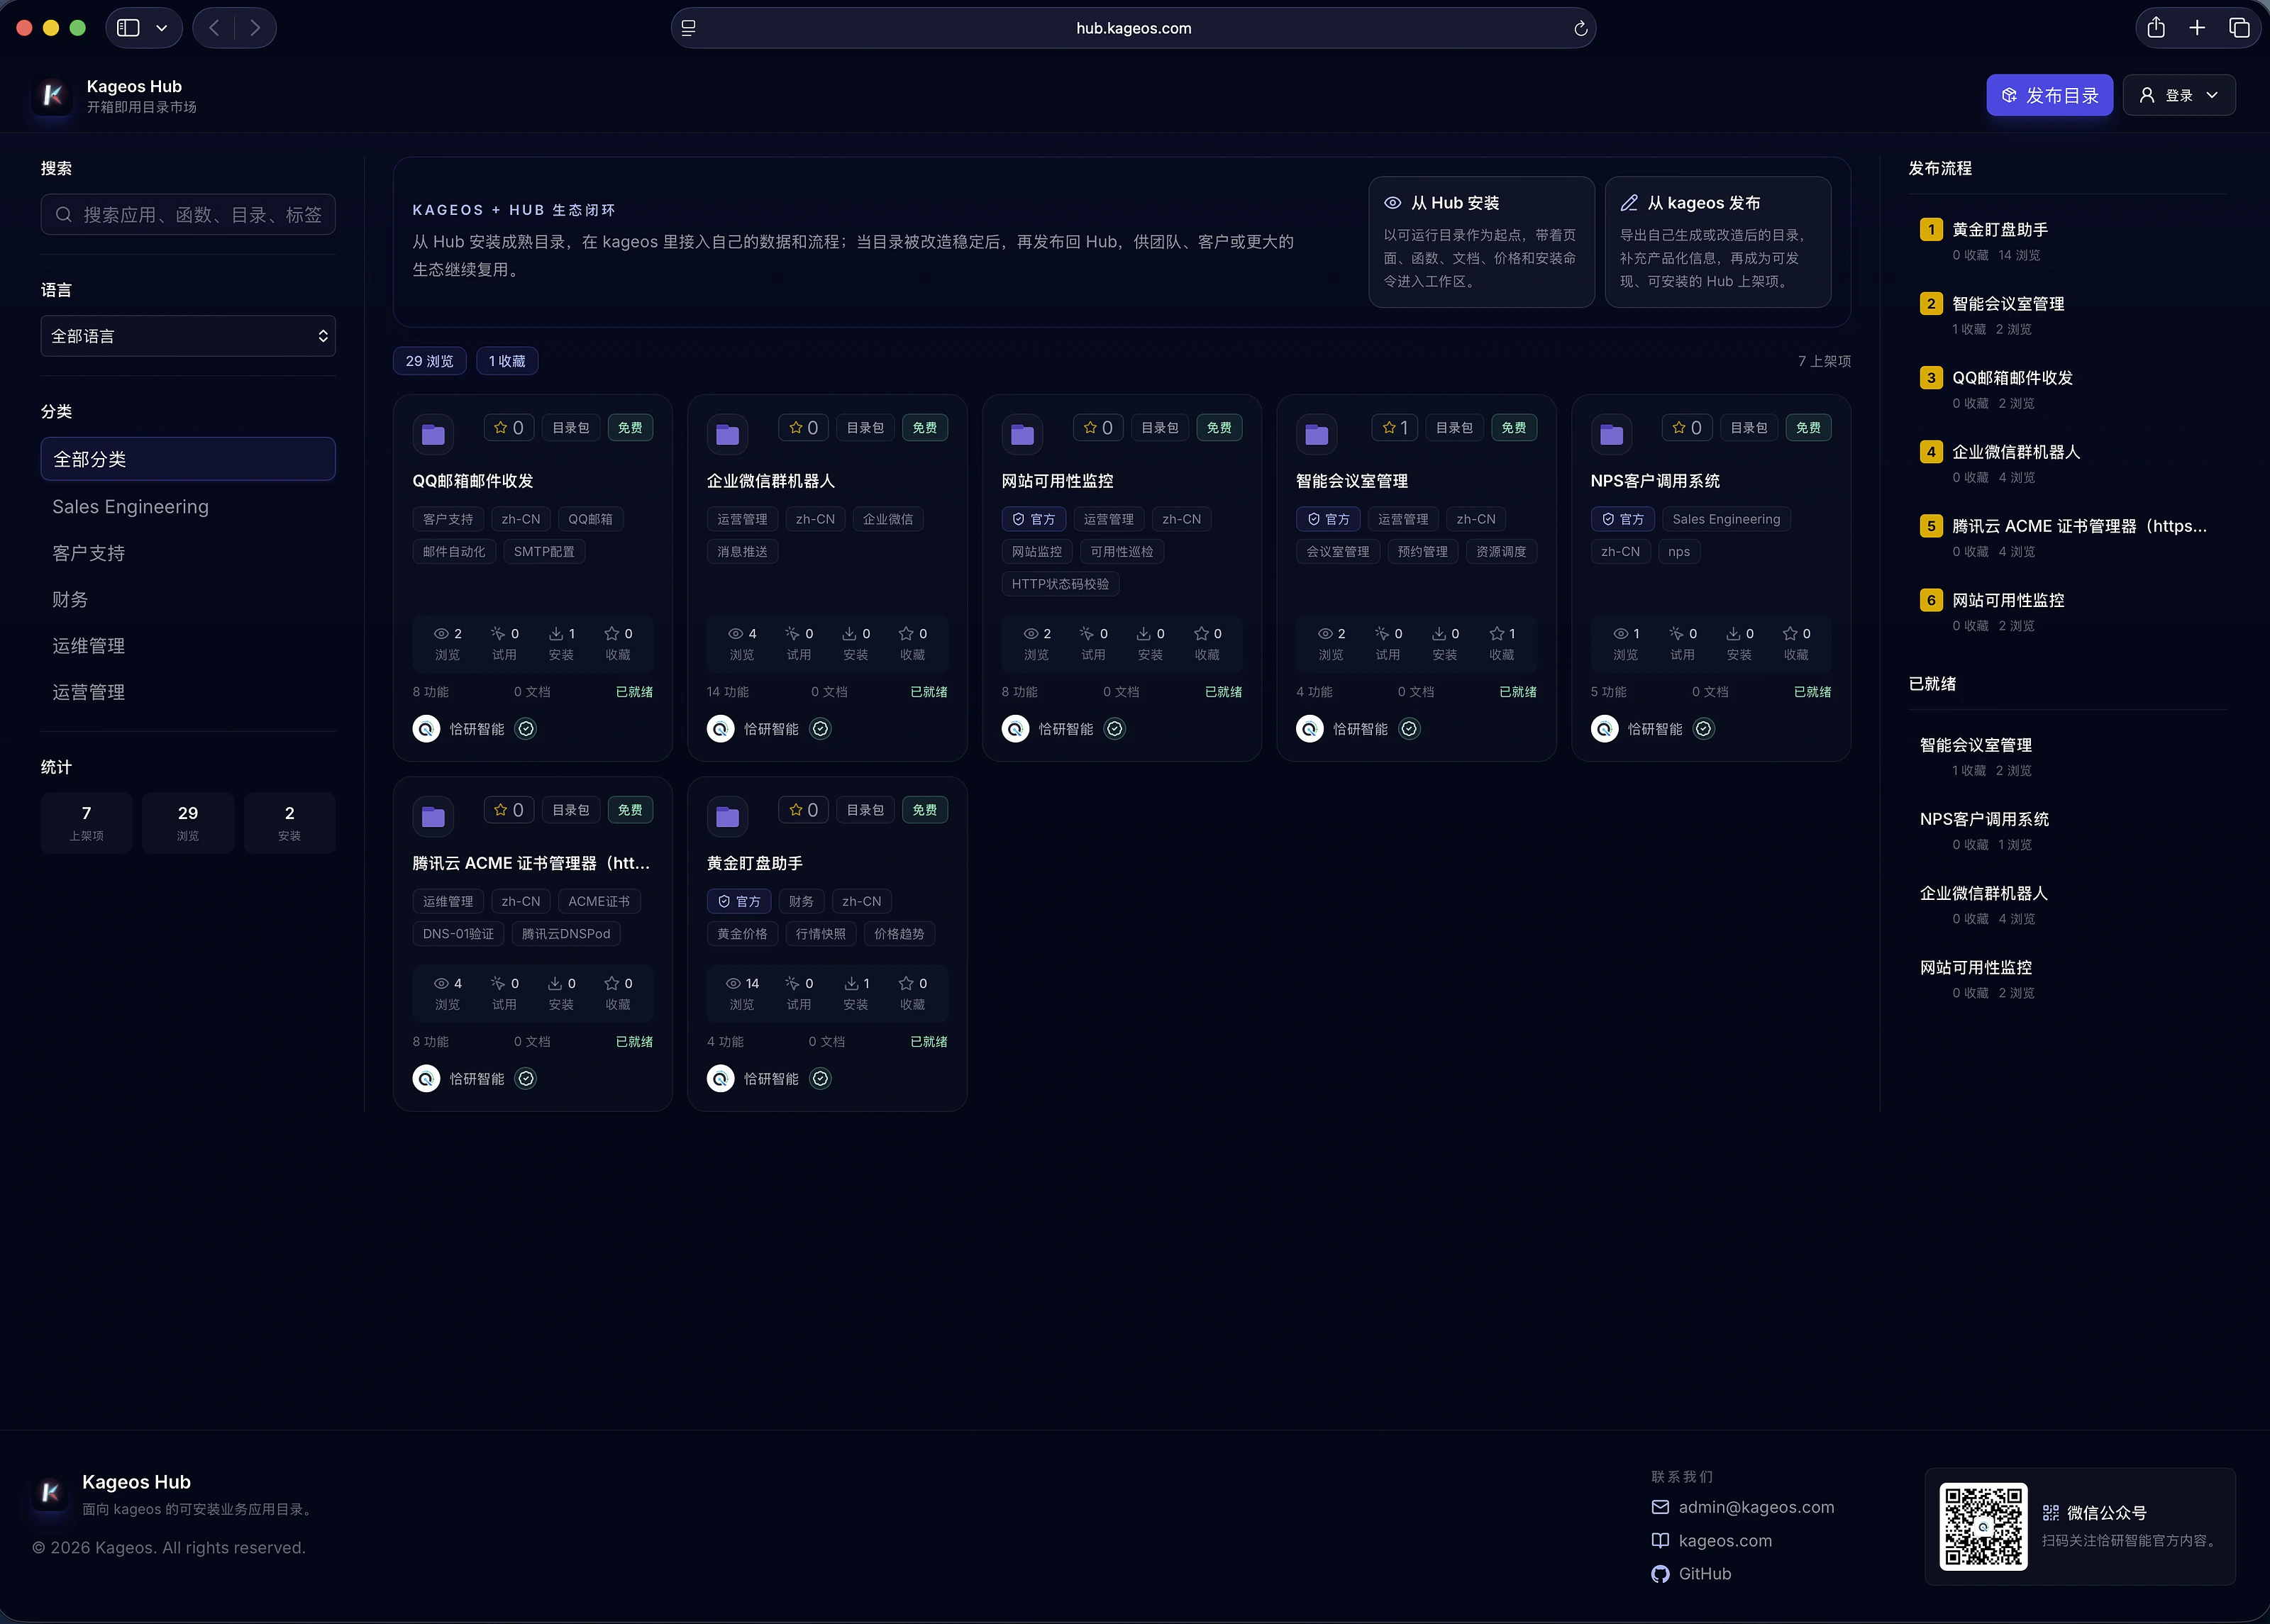Image resolution: width=2270 pixels, height=1624 pixels.
Task: Select the 全部分类 category
Action: pos(188,459)
